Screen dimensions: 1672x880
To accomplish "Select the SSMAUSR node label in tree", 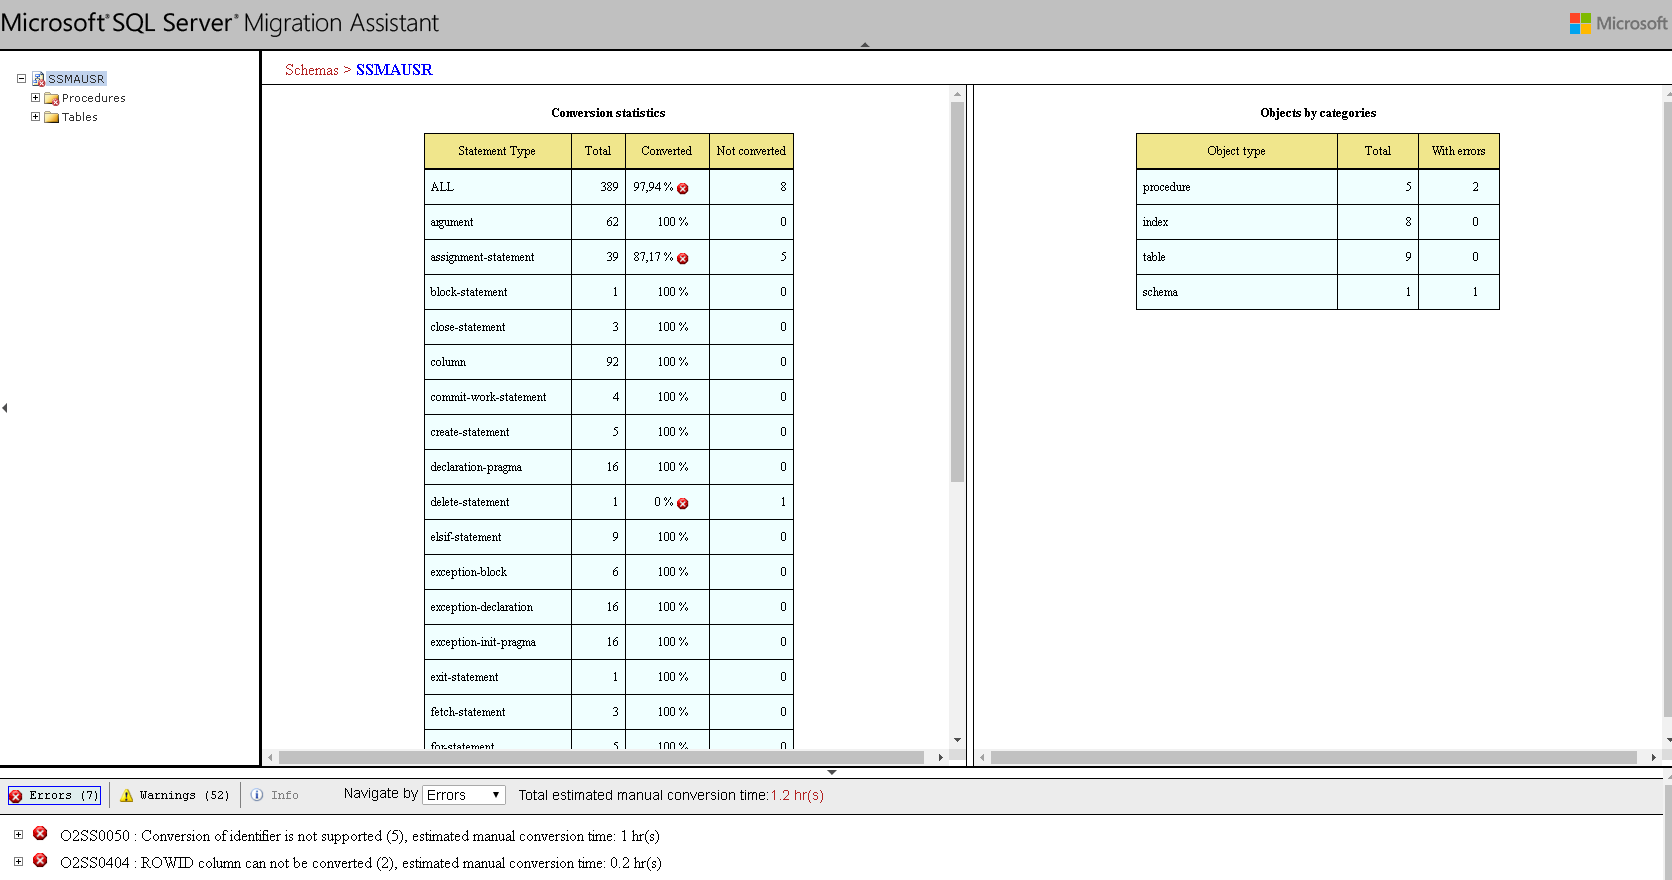I will click(x=76, y=79).
